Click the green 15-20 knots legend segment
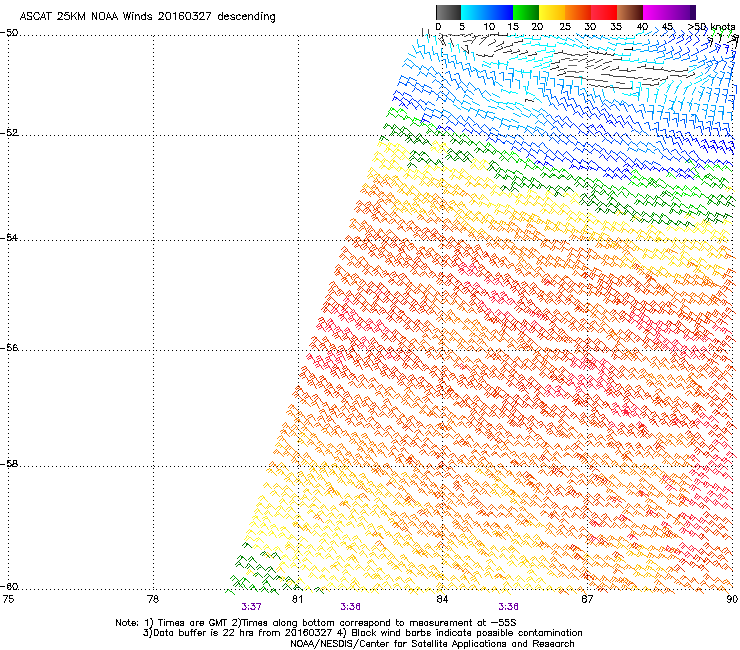Image resolution: width=740 pixels, height=650 pixels. point(526,12)
